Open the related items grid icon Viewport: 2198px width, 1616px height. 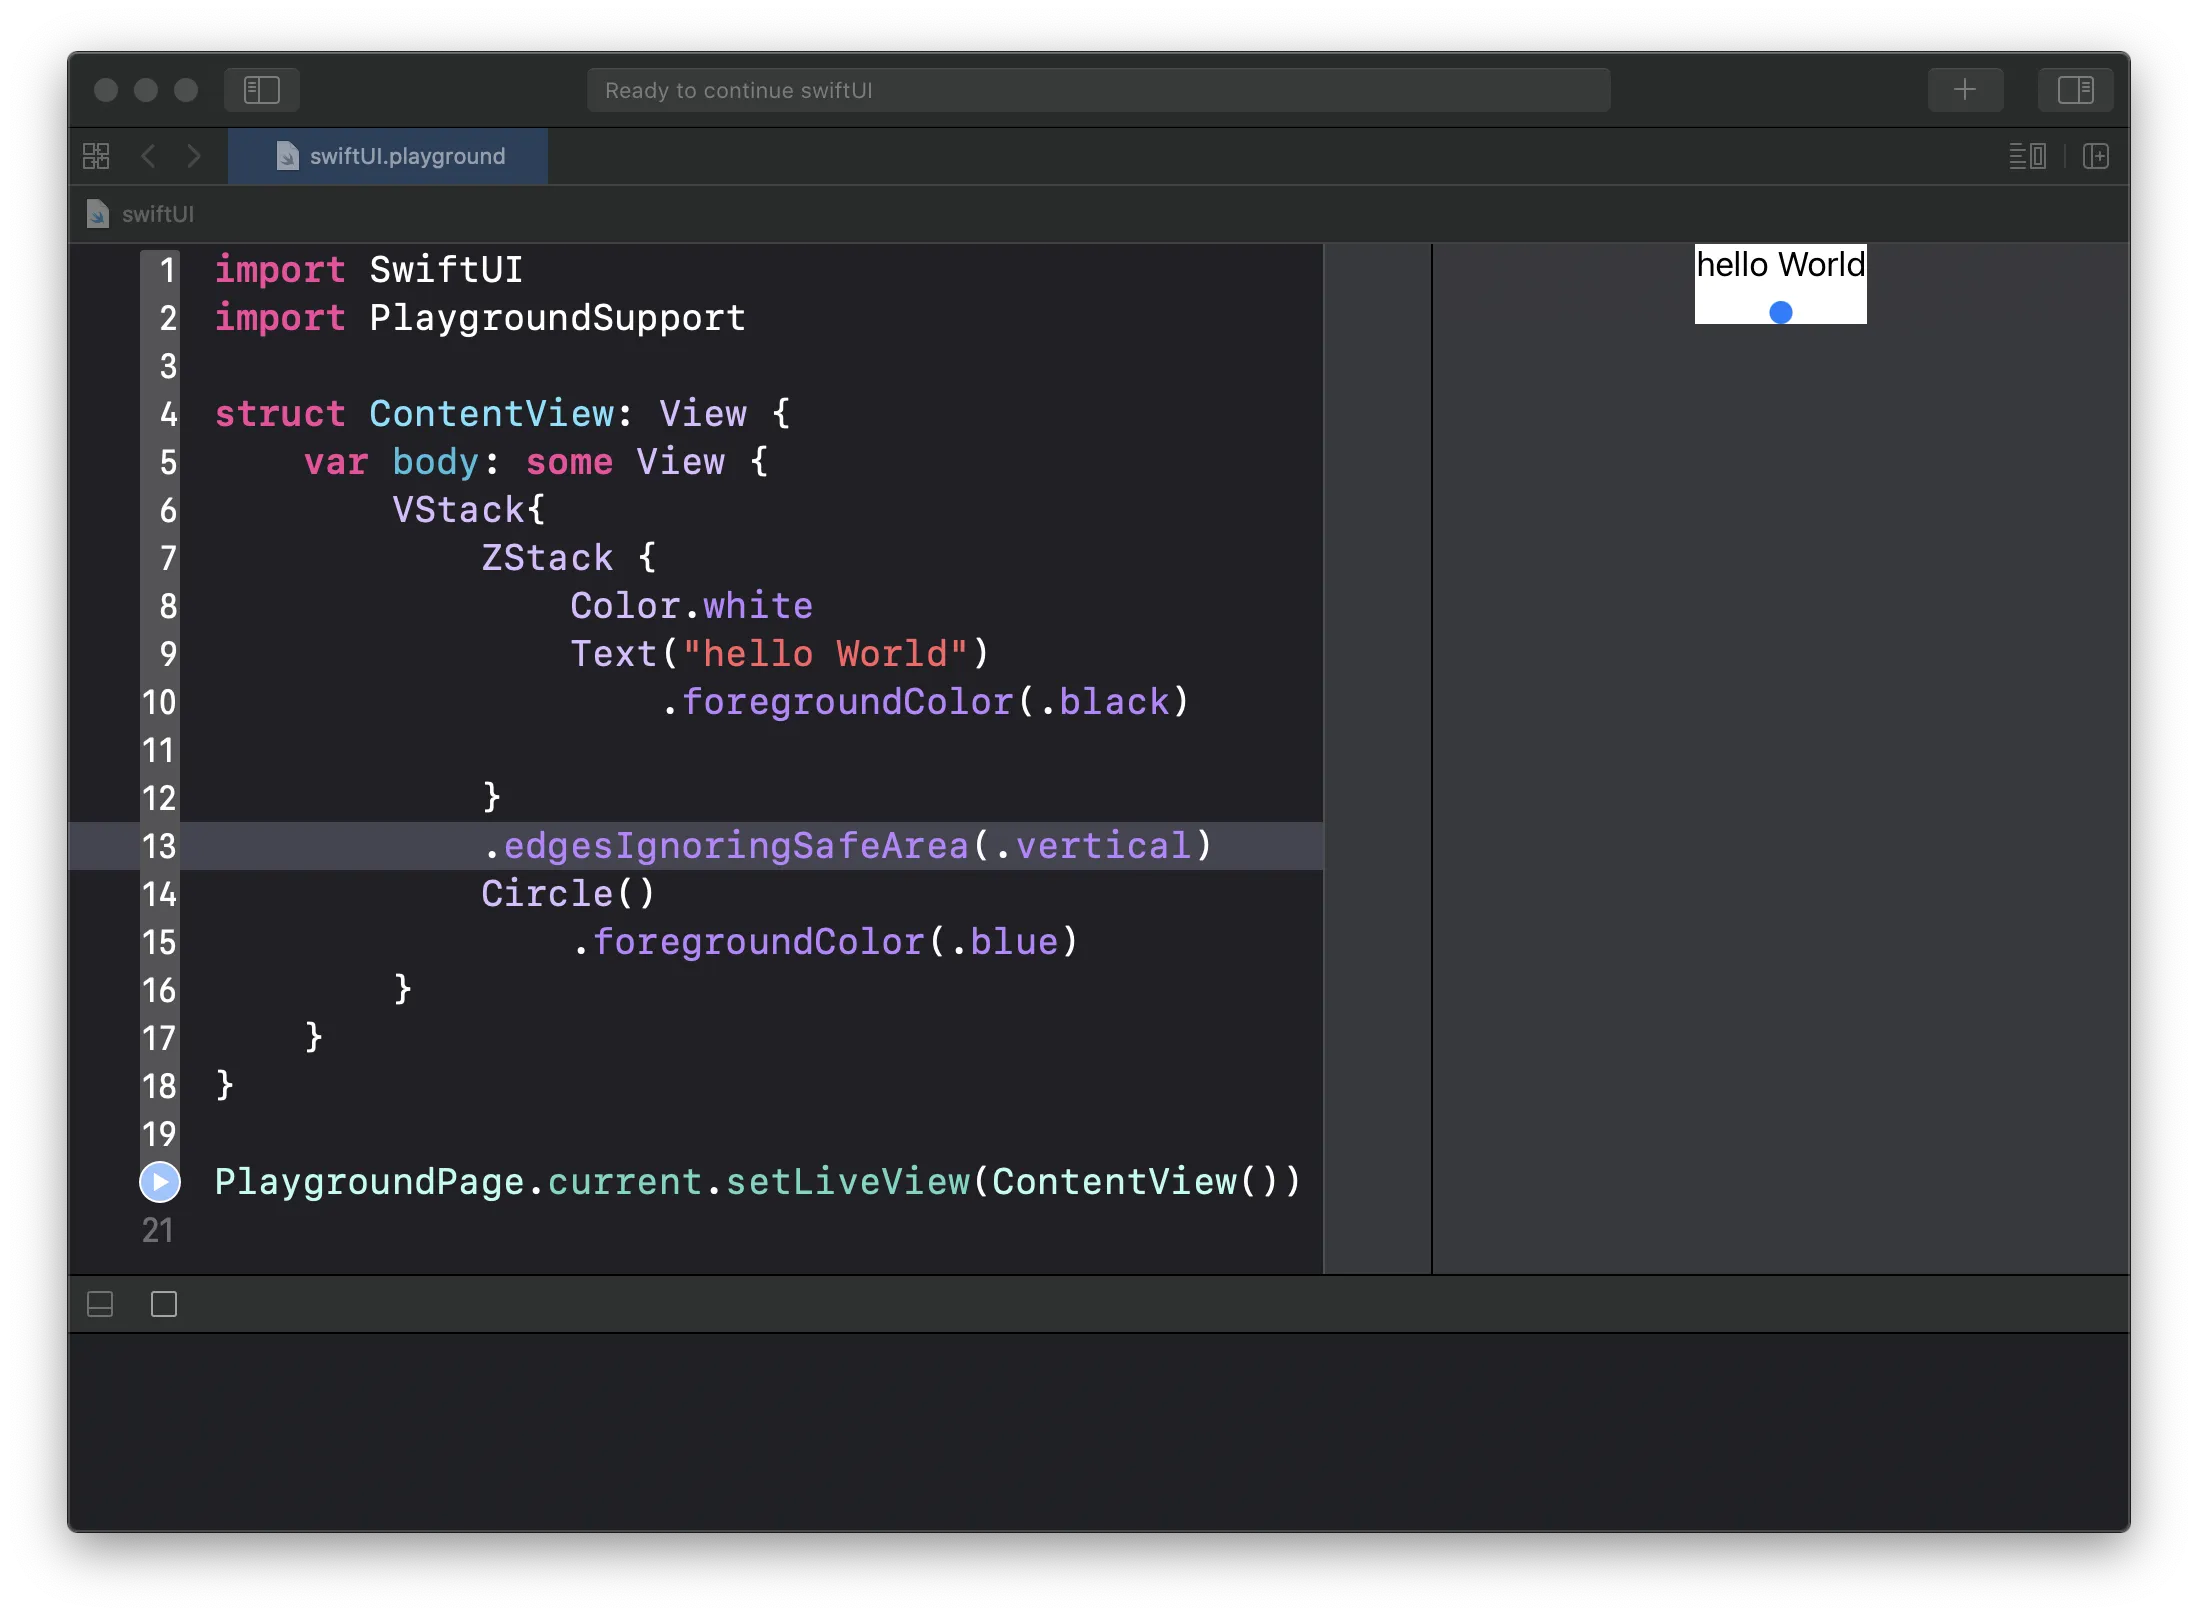point(96,156)
